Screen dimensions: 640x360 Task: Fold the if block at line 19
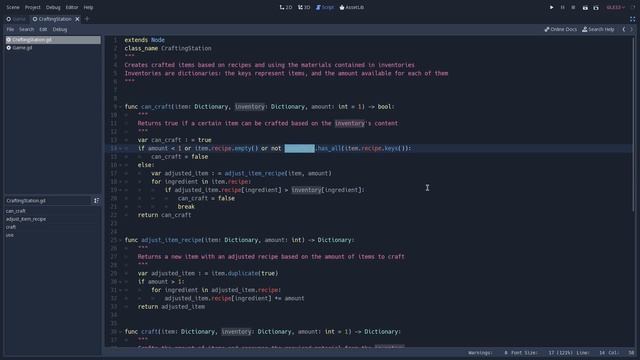120,190
